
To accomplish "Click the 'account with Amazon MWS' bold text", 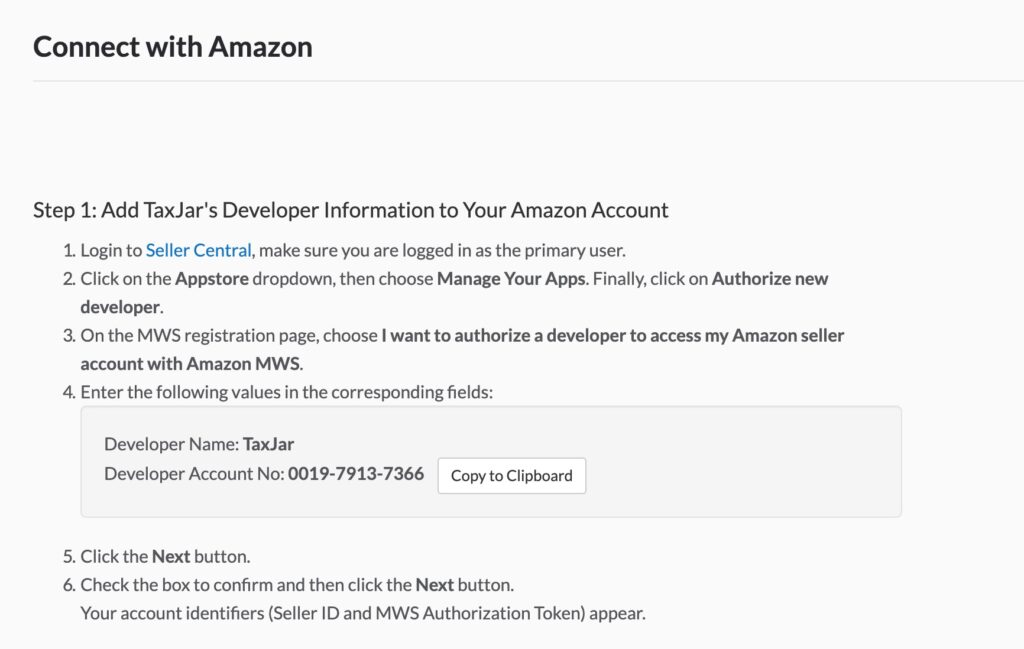I will coord(190,364).
